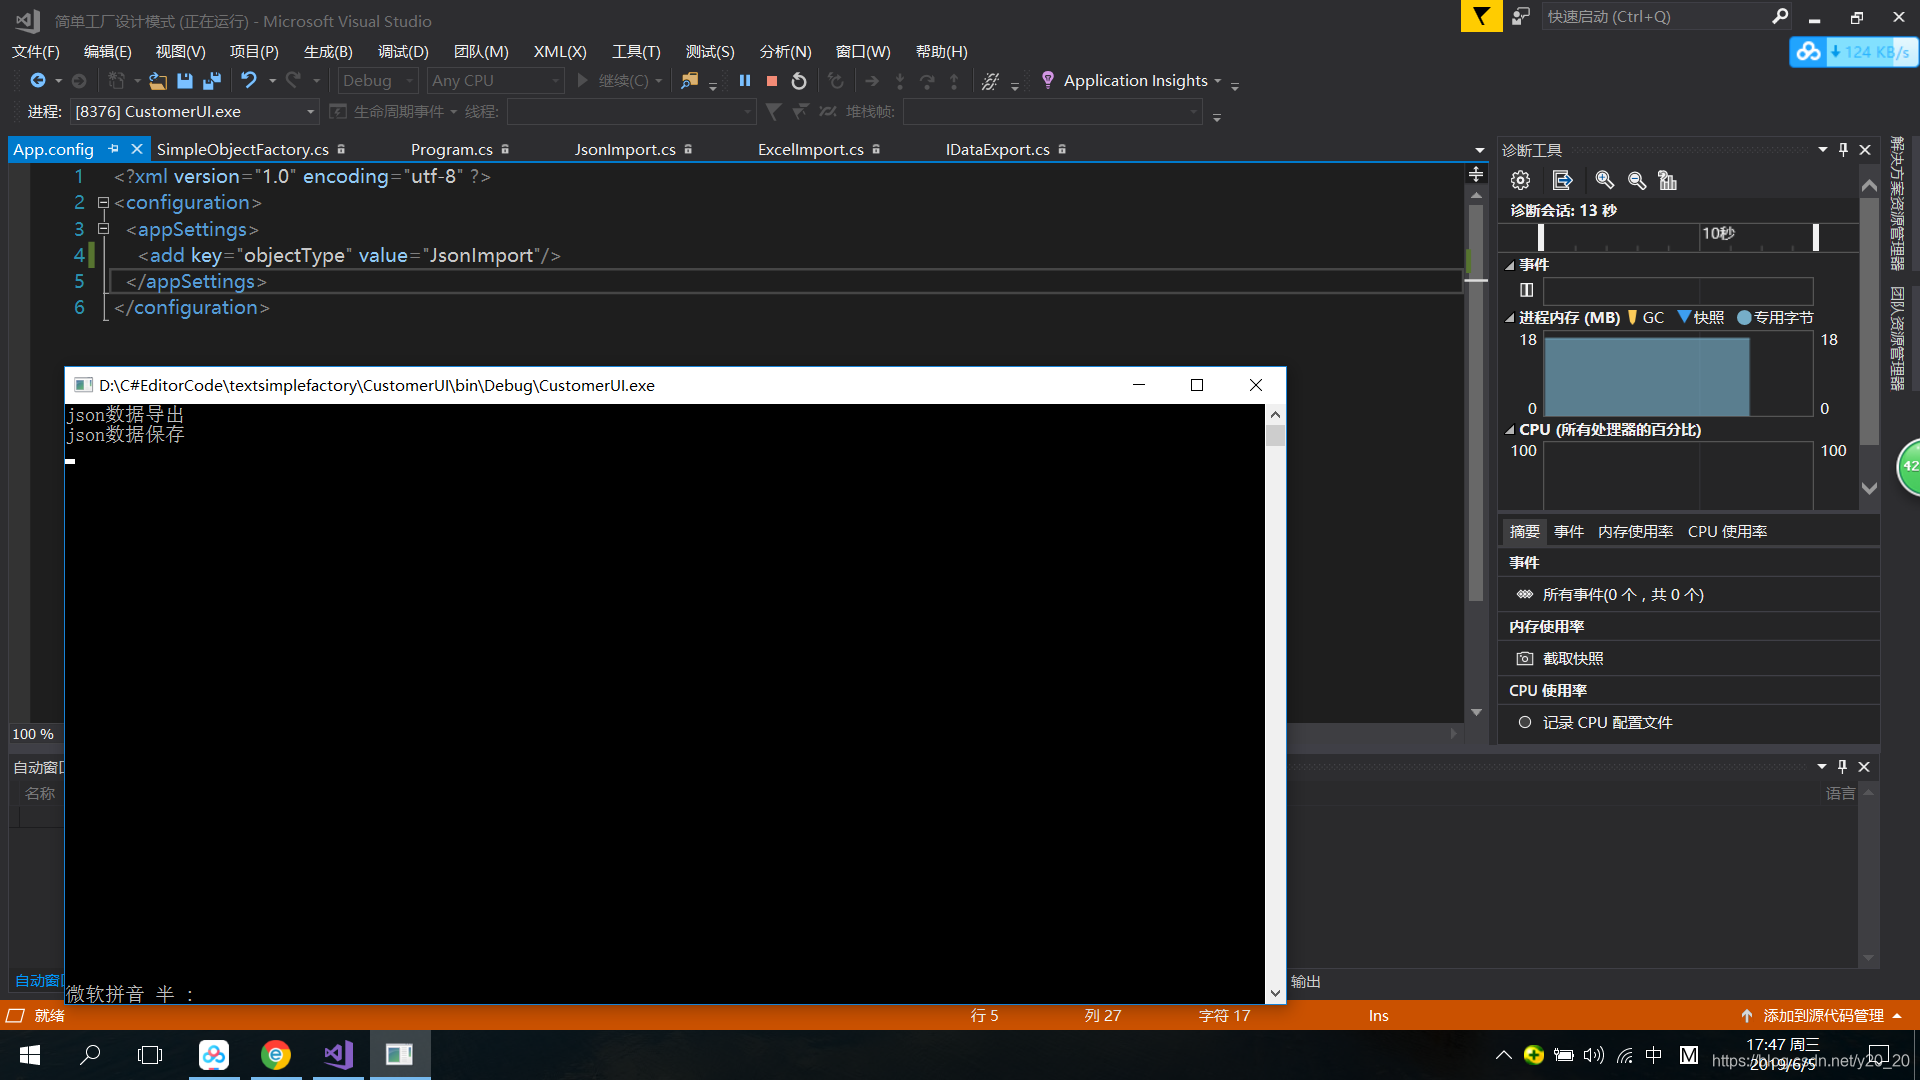
Task: Switch to the SimpleObjectFactory.cs tab
Action: click(243, 149)
